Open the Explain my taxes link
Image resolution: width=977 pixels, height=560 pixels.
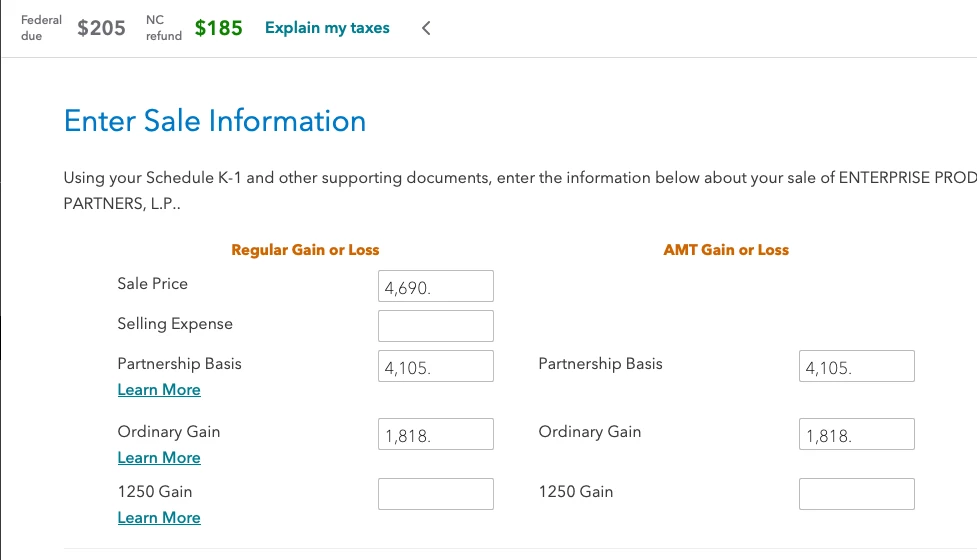[327, 28]
